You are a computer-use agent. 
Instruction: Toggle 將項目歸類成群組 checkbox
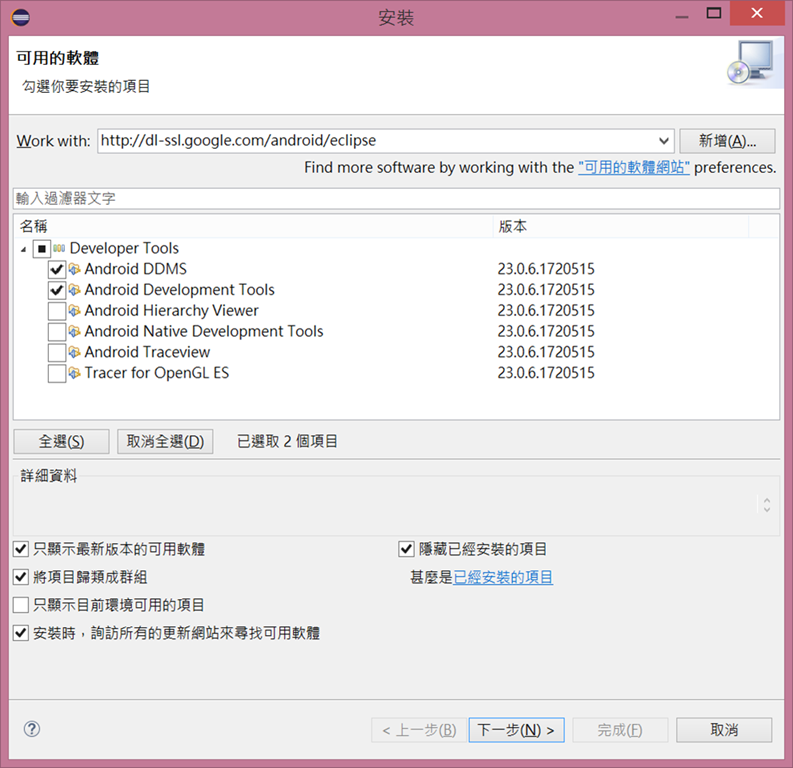(x=21, y=576)
